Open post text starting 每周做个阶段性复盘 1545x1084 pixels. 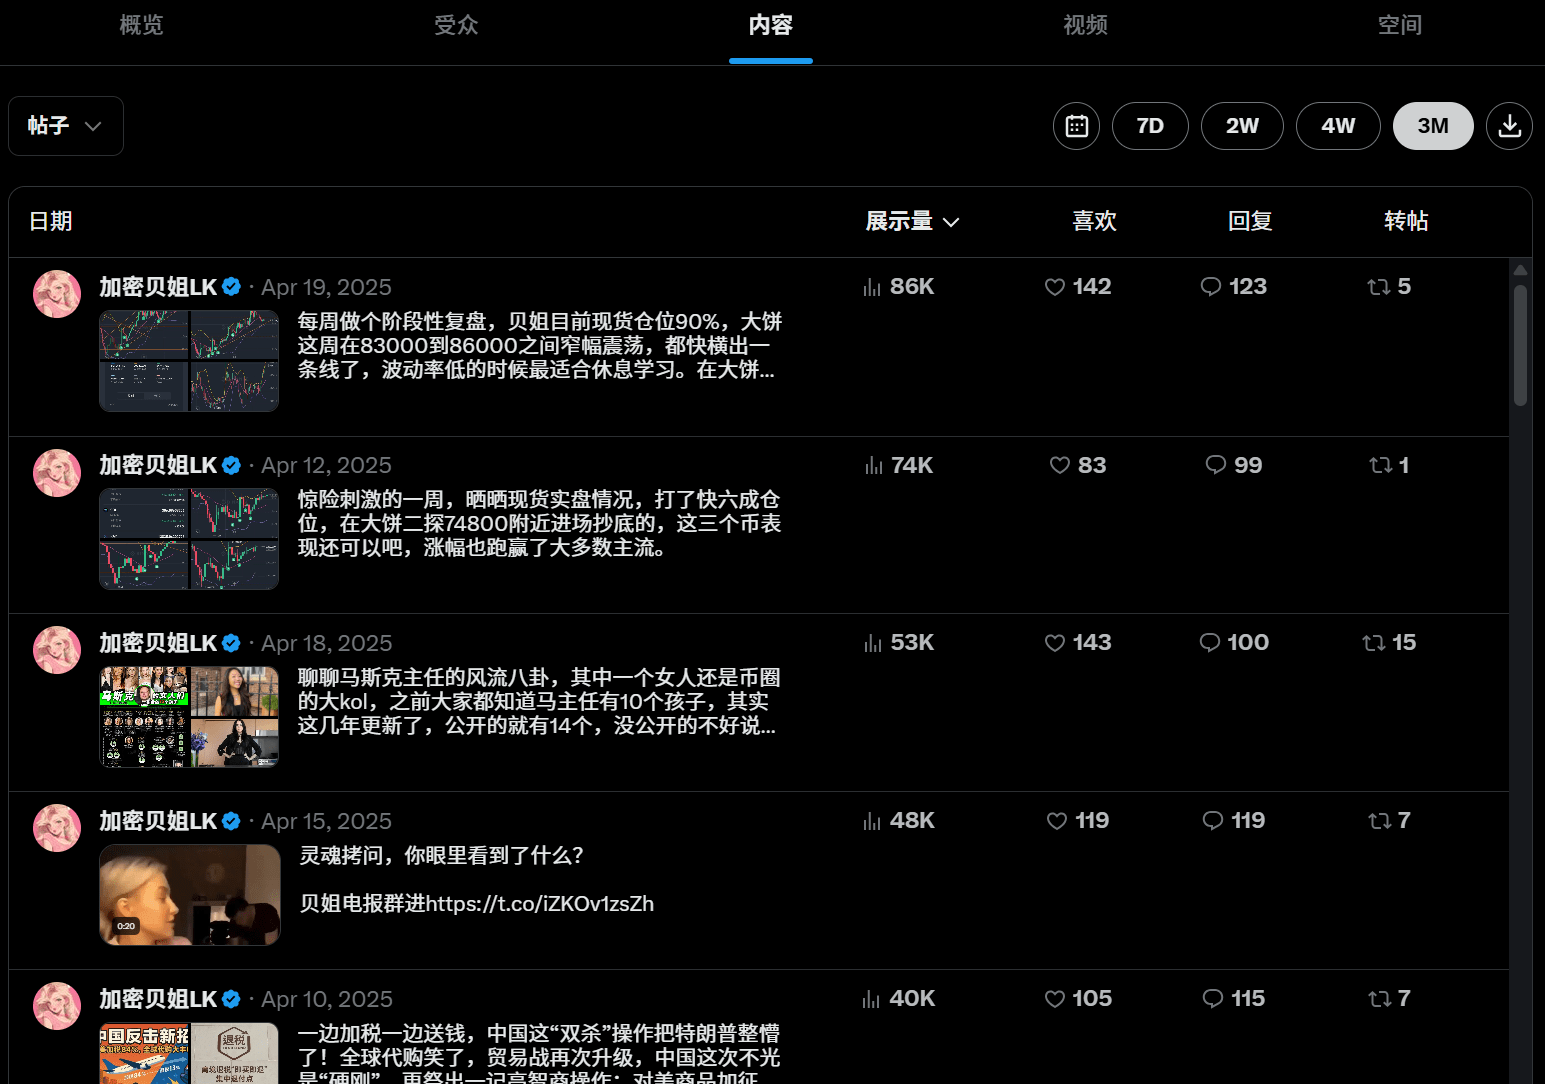[540, 346]
